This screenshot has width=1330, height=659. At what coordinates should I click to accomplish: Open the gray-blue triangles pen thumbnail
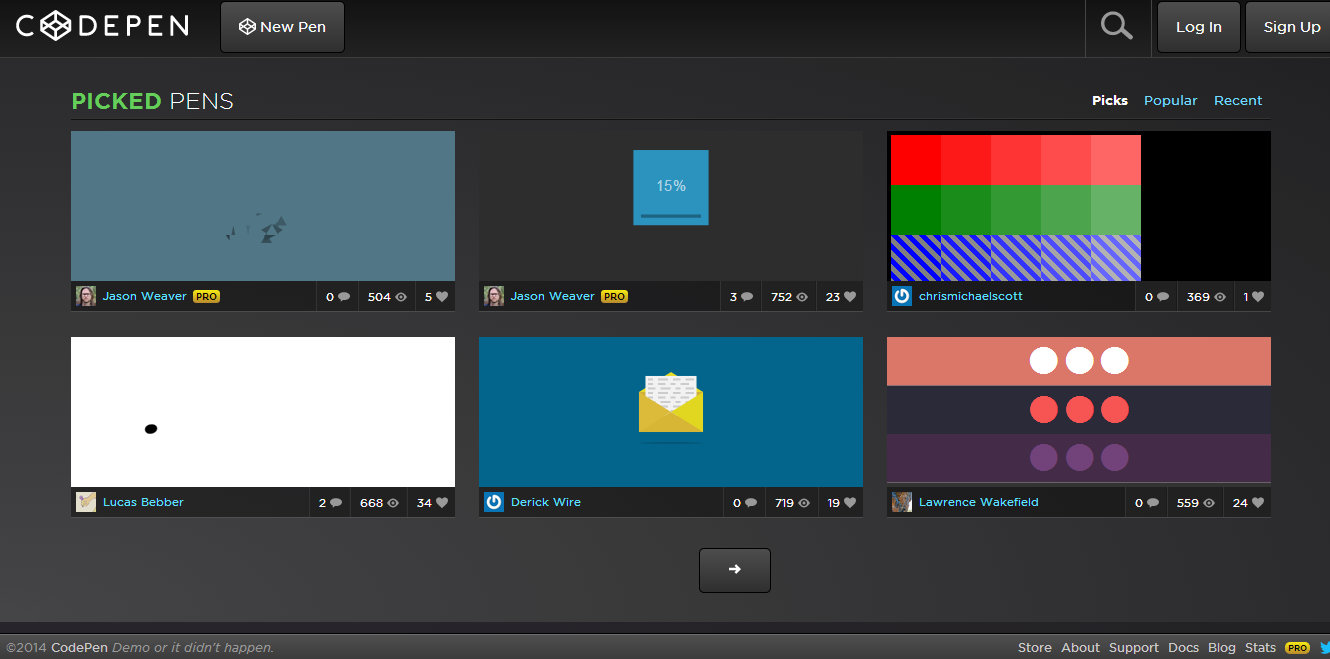click(x=263, y=206)
